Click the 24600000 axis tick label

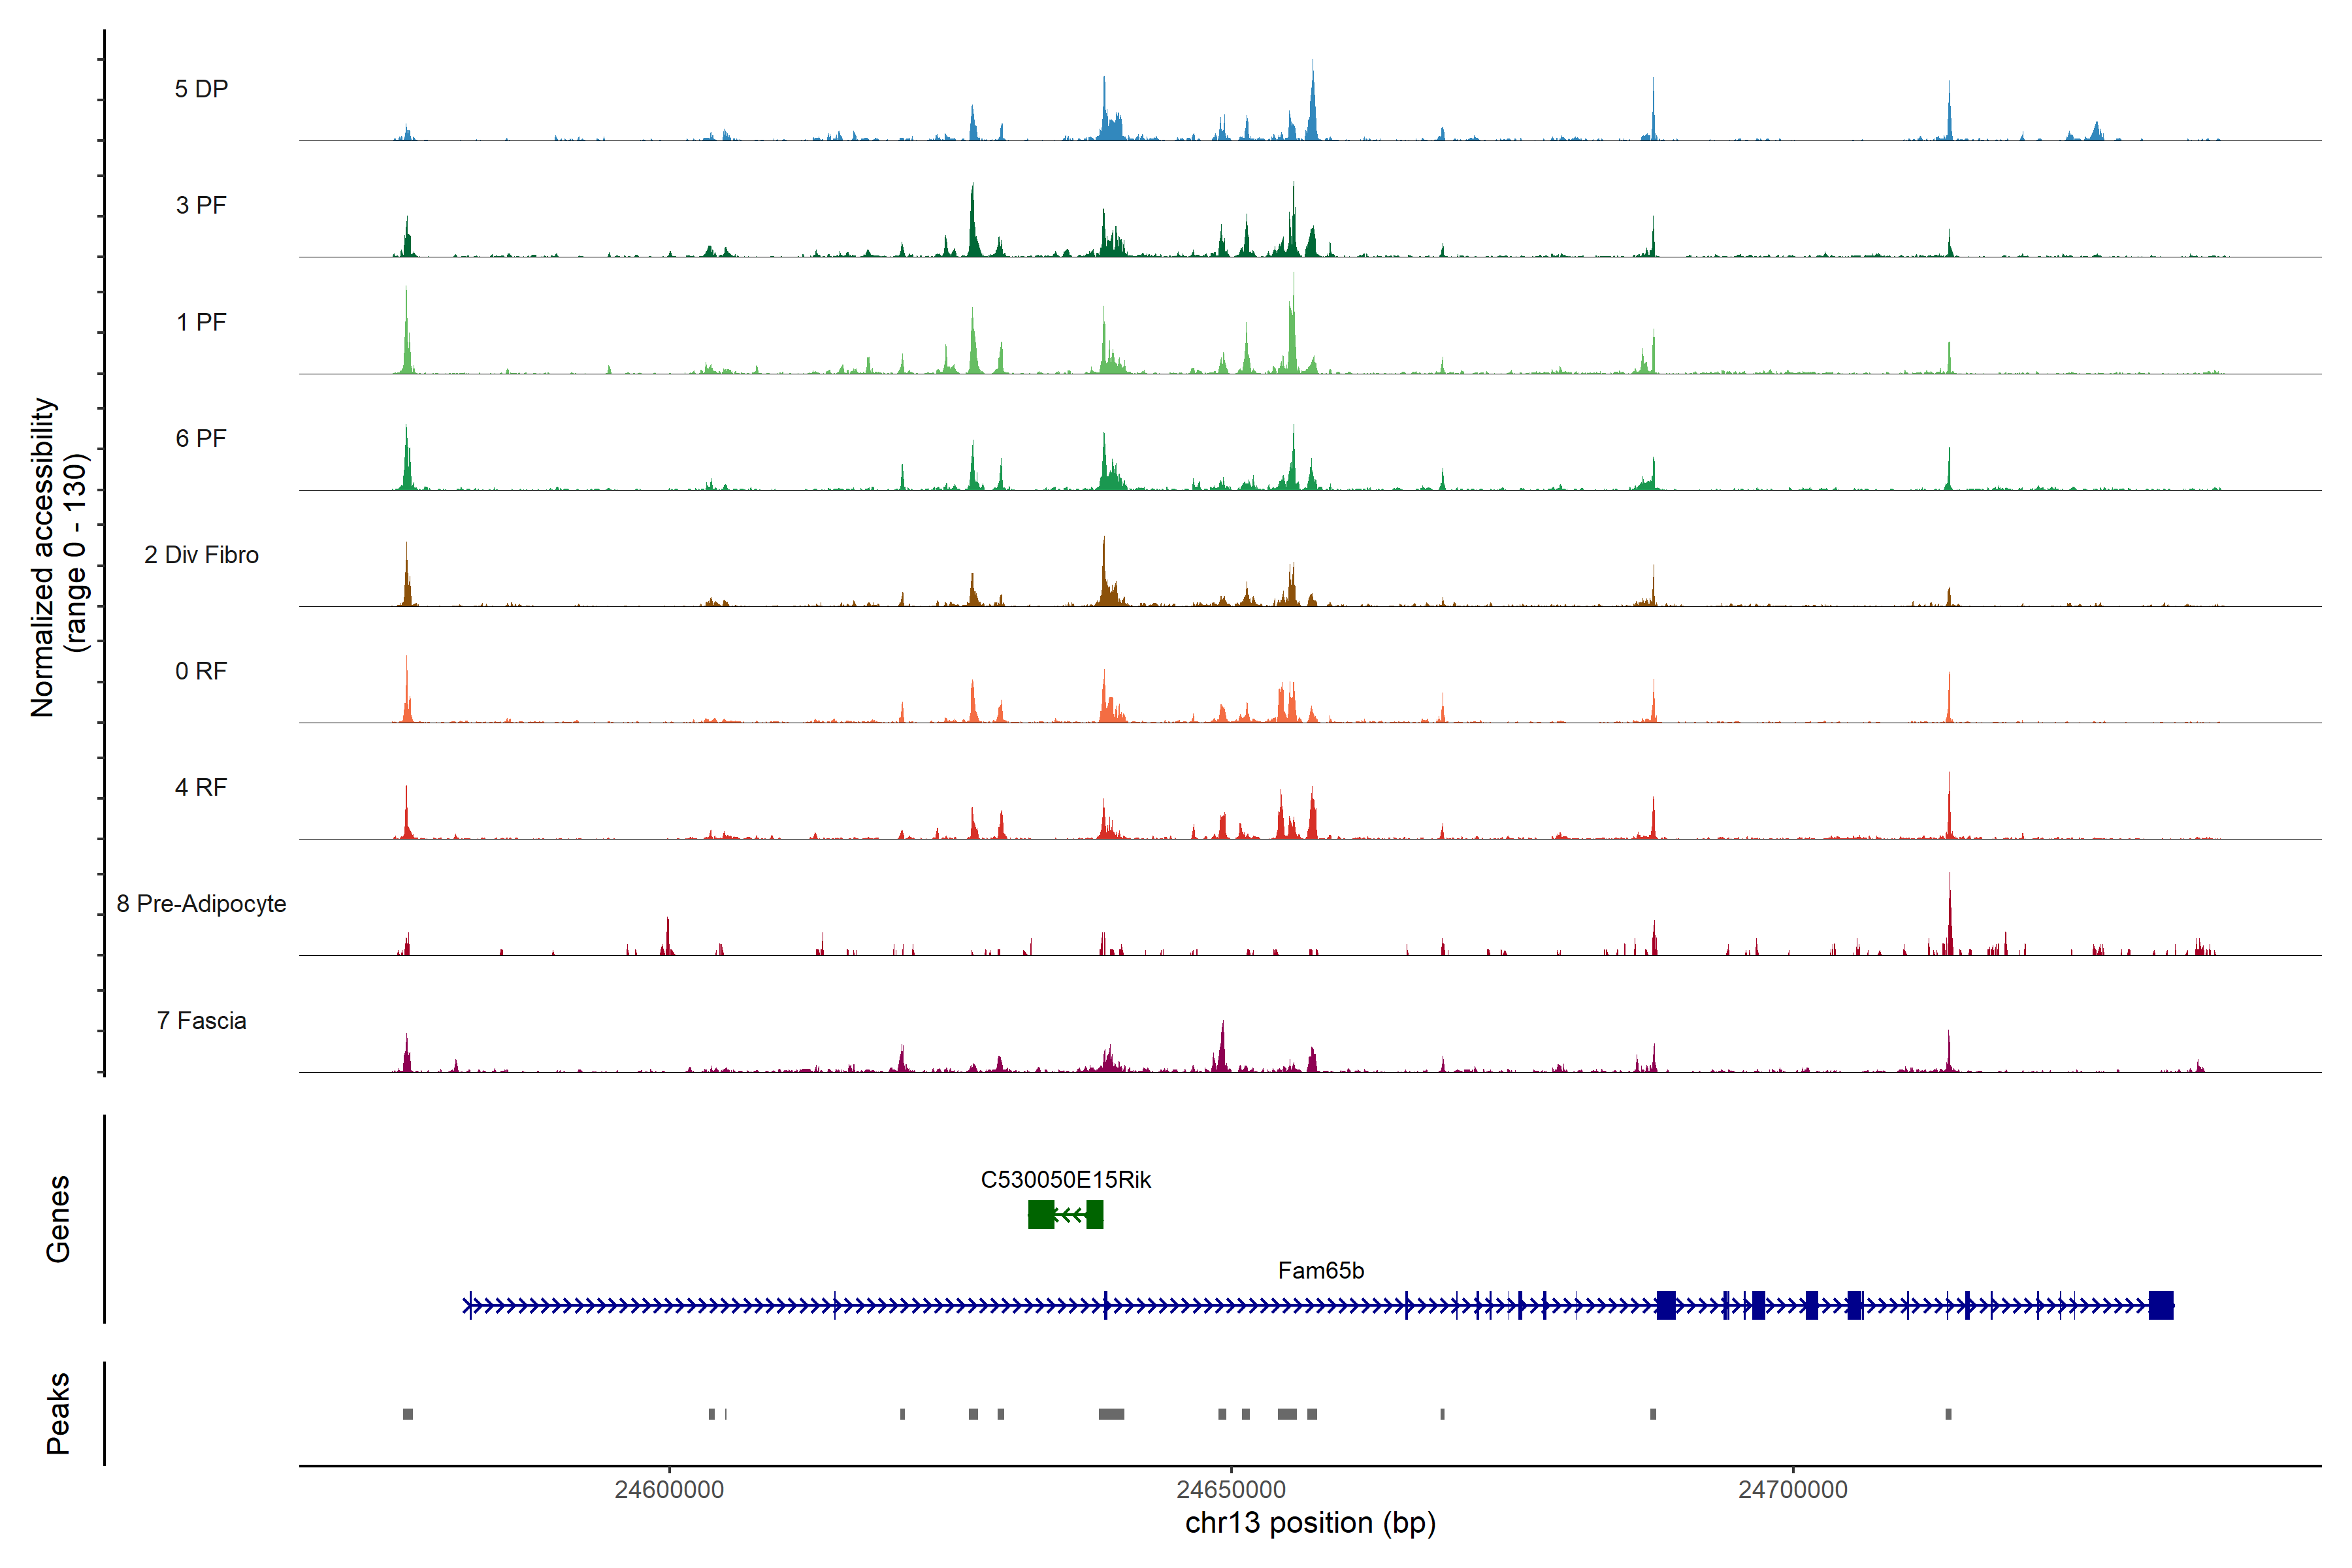click(669, 1489)
